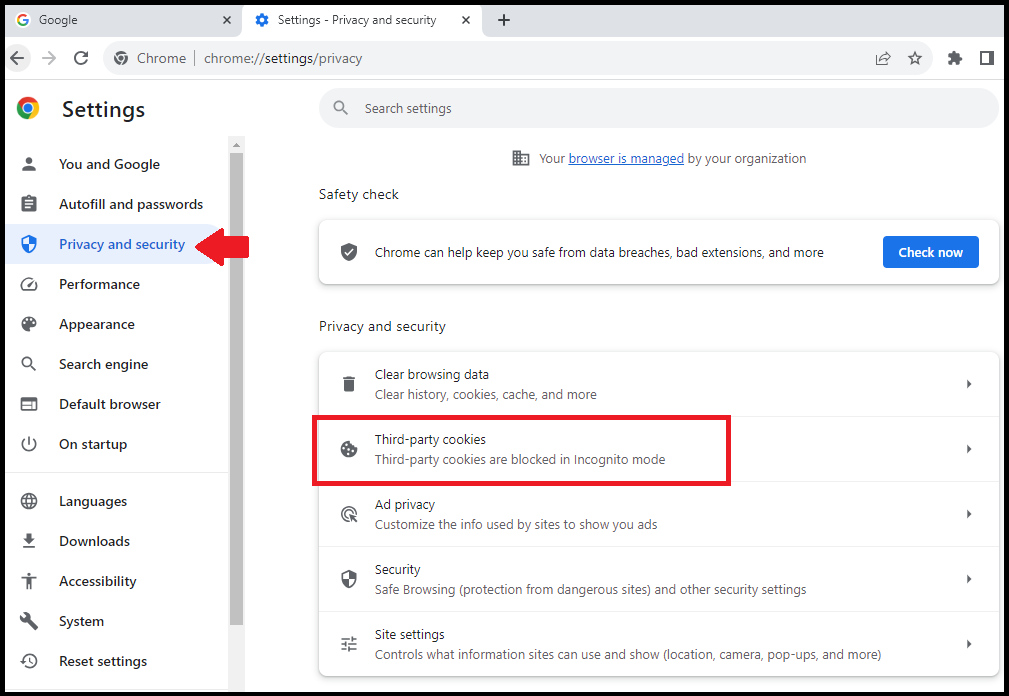This screenshot has width=1009, height=696.
Task: Bookmark this page with star icon
Action: 915,58
